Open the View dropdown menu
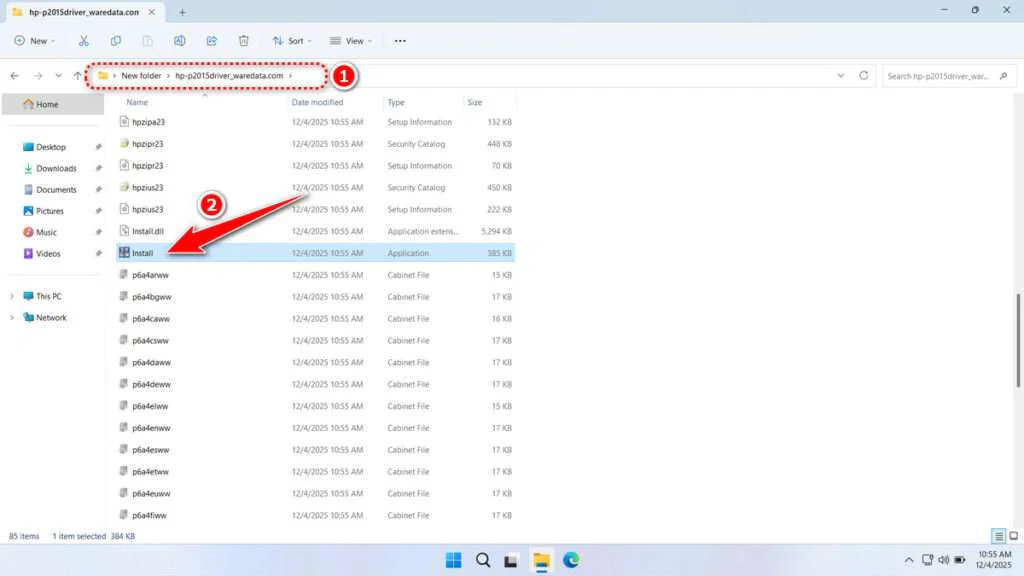Viewport: 1024px width, 576px height. (350, 41)
